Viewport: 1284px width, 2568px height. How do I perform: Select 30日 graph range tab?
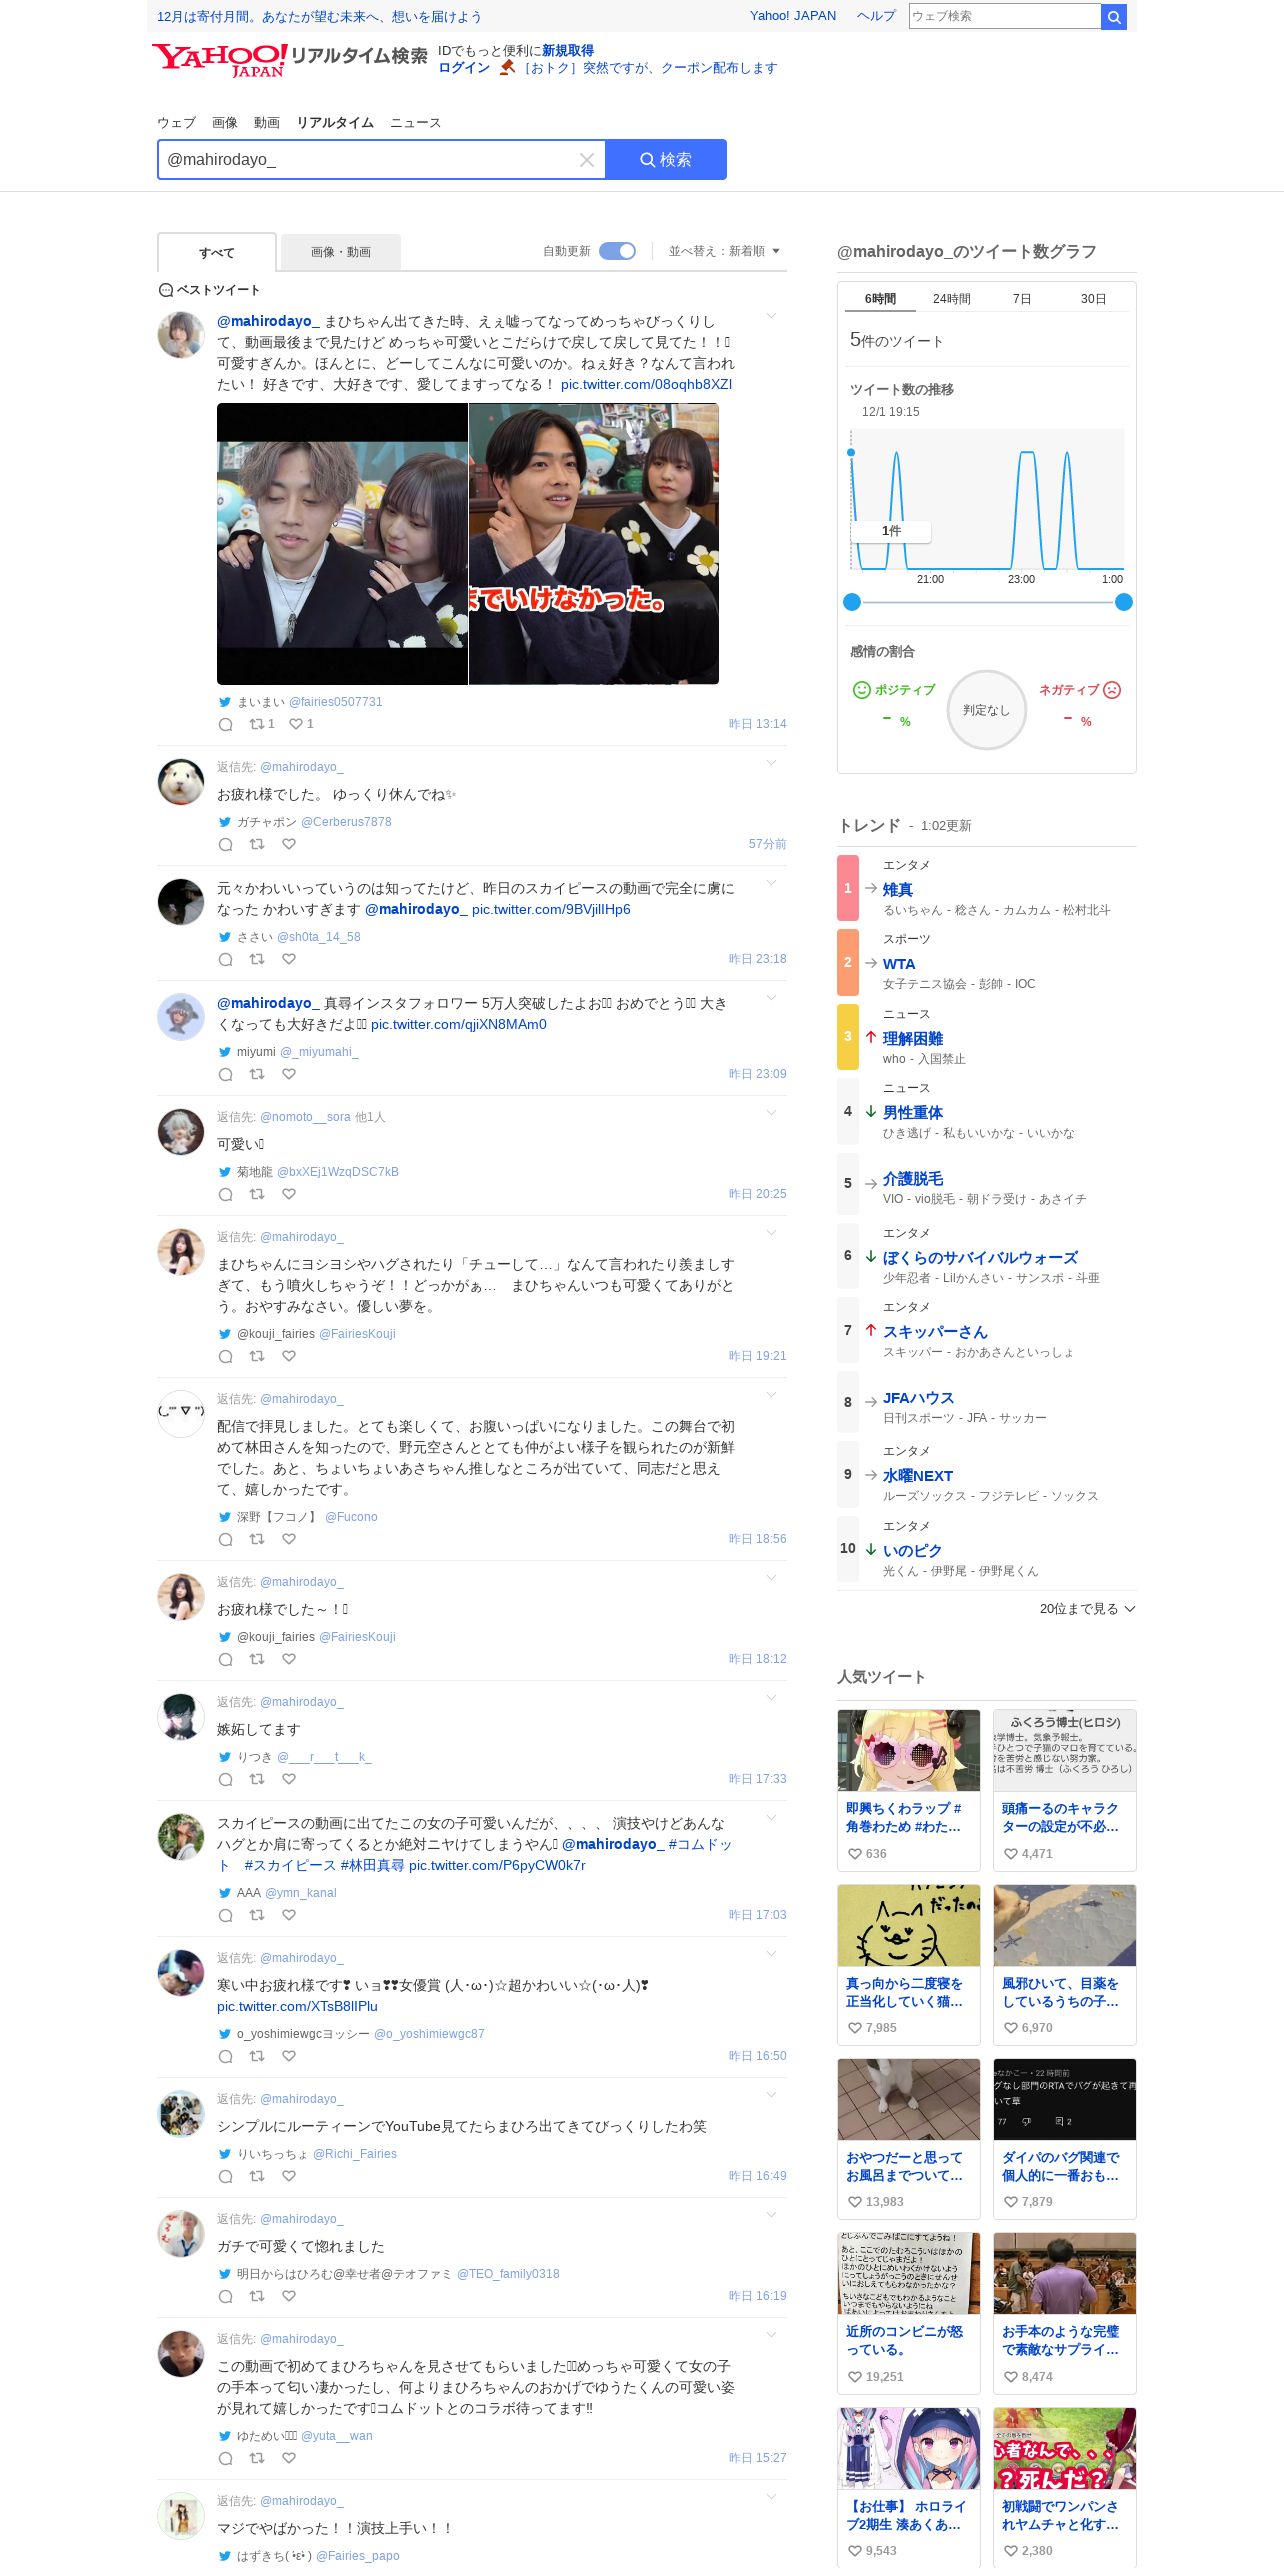(1093, 299)
